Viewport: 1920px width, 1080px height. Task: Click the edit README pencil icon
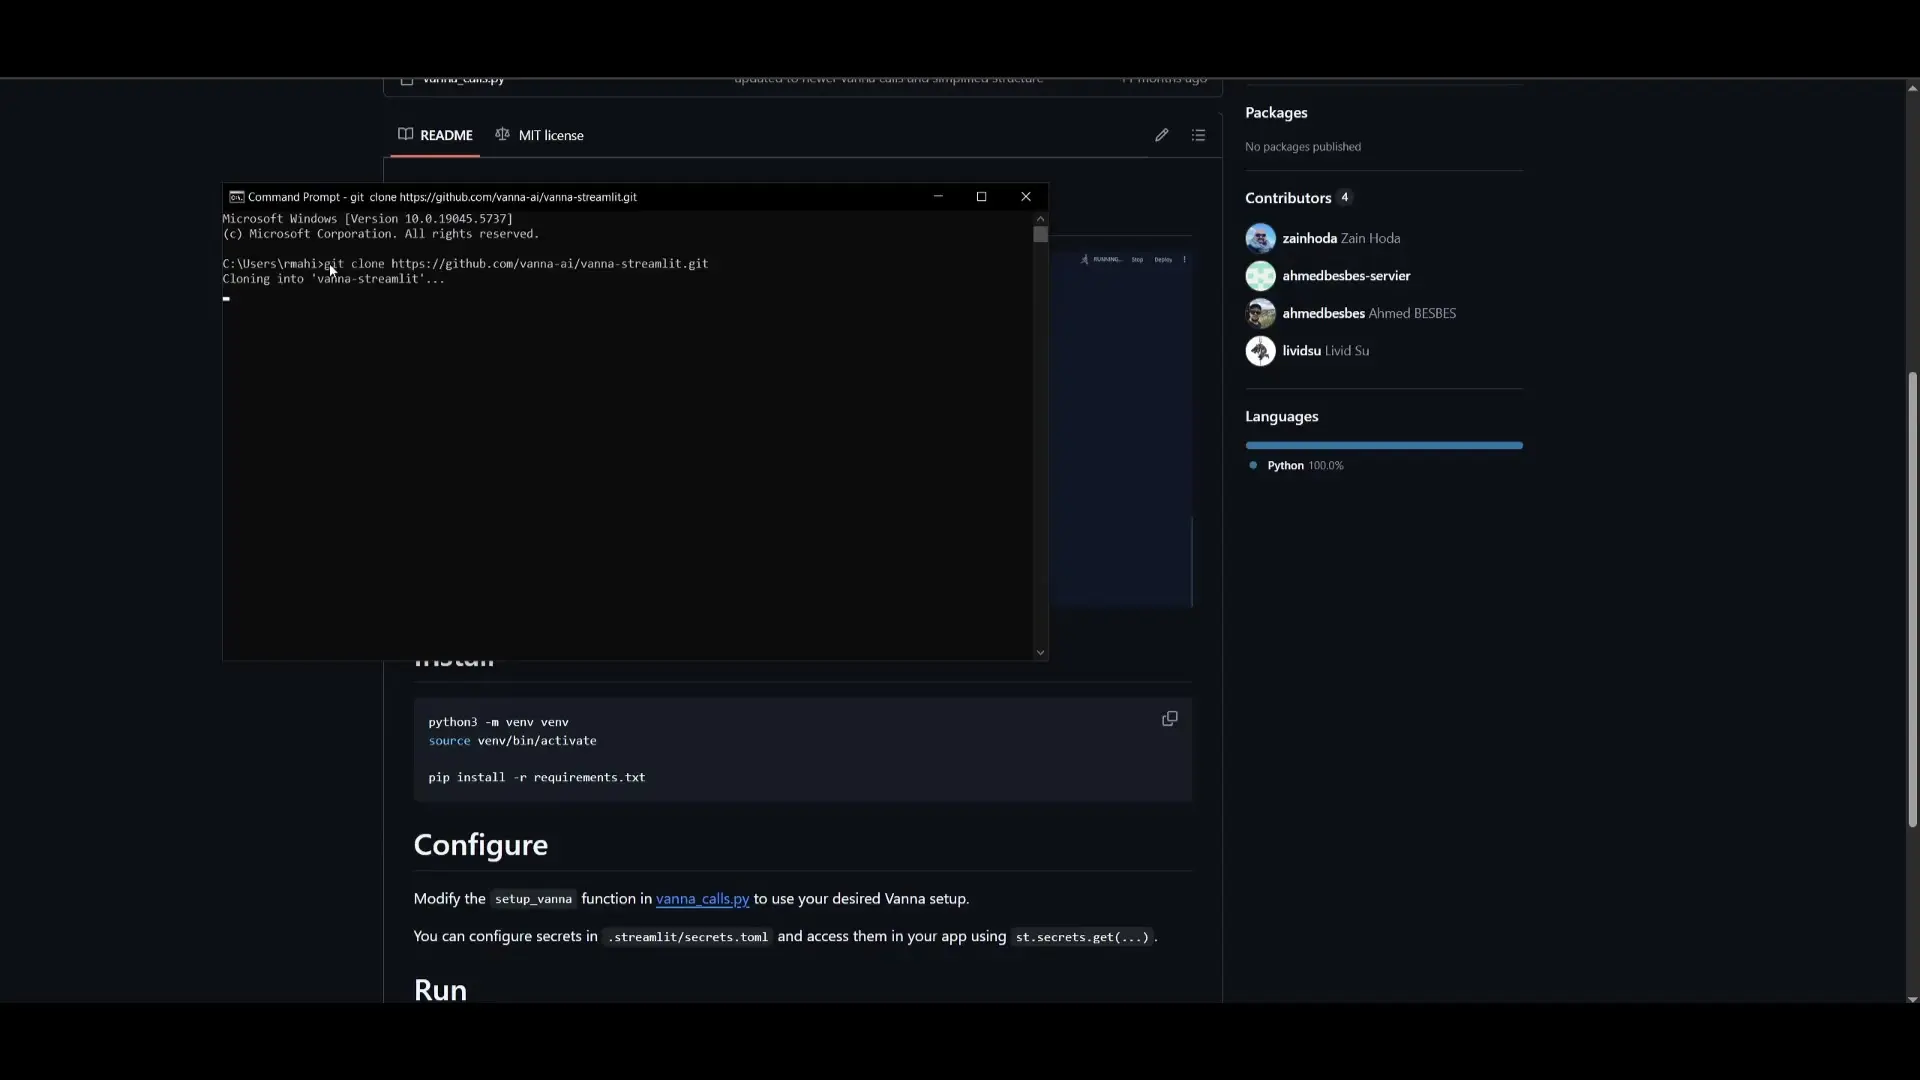(1161, 135)
